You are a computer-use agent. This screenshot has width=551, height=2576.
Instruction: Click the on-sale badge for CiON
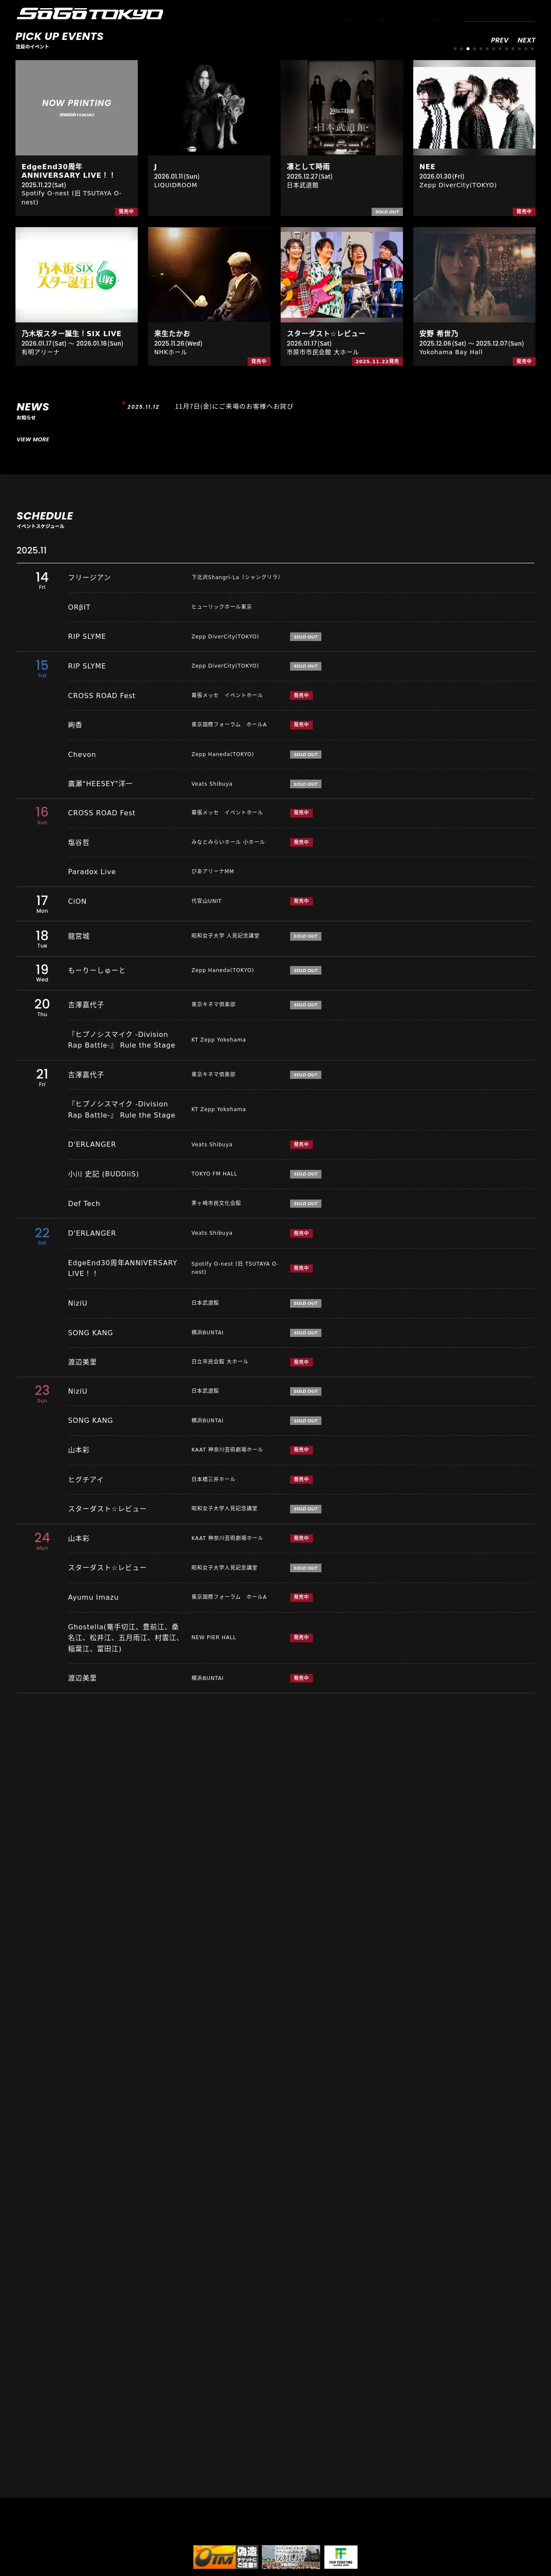pyautogui.click(x=301, y=901)
